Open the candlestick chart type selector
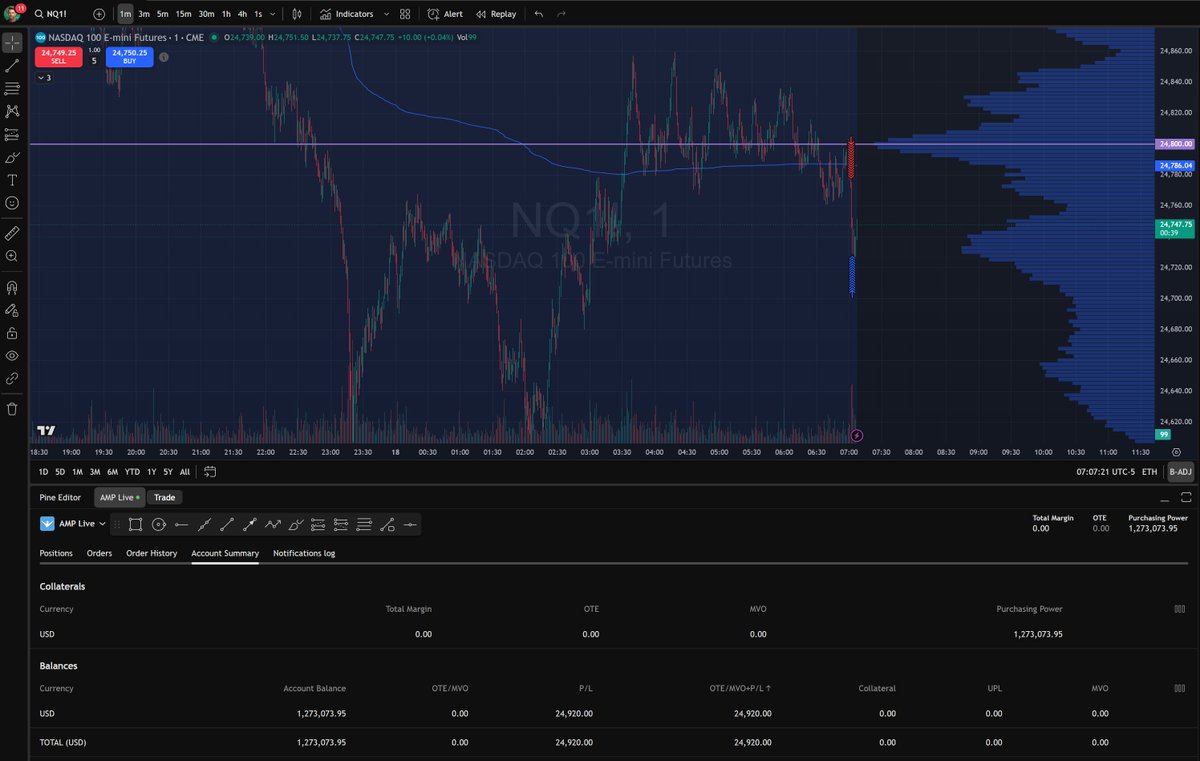 click(x=297, y=14)
